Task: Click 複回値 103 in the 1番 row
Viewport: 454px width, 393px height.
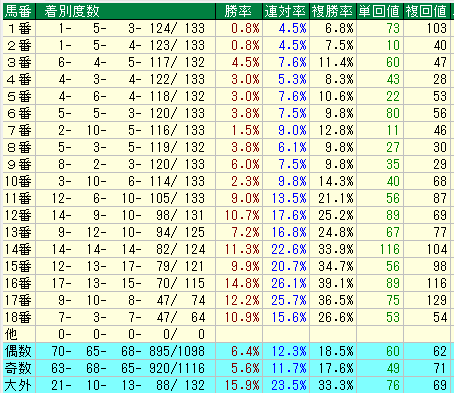Action: pos(437,29)
